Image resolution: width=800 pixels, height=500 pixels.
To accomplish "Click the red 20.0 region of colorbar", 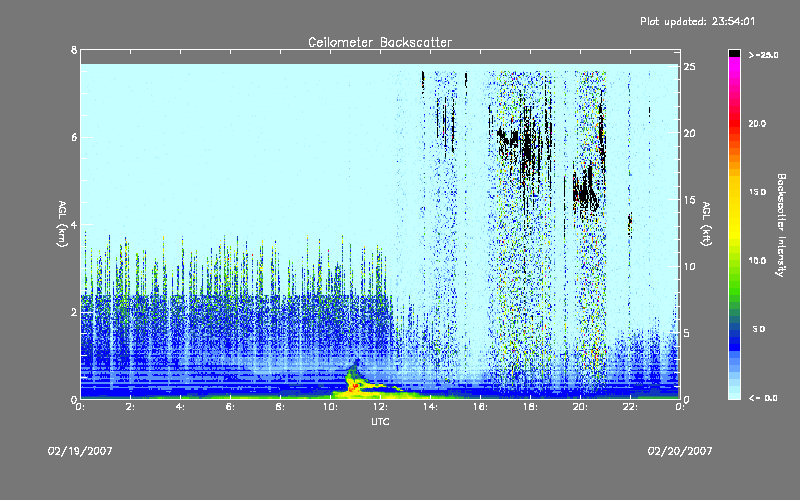I will [734, 124].
